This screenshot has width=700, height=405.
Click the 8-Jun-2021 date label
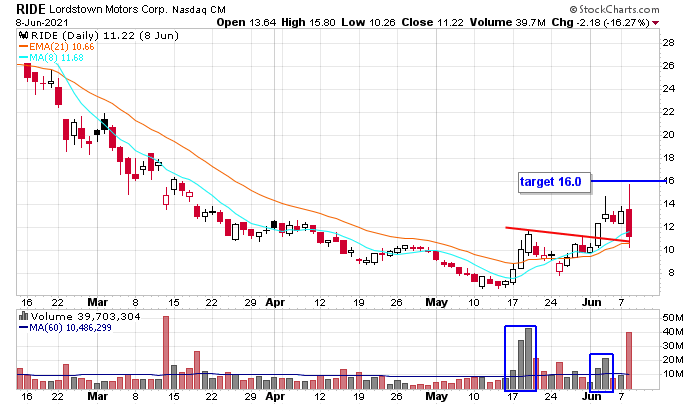coord(42,22)
